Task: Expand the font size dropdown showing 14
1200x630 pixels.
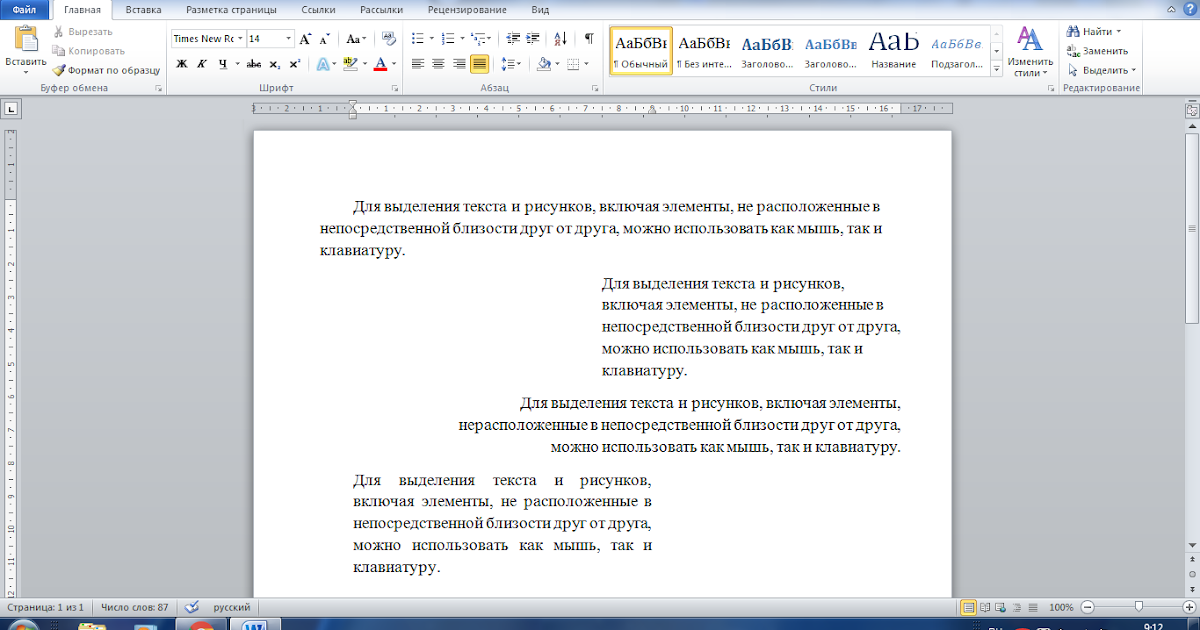Action: pos(289,39)
